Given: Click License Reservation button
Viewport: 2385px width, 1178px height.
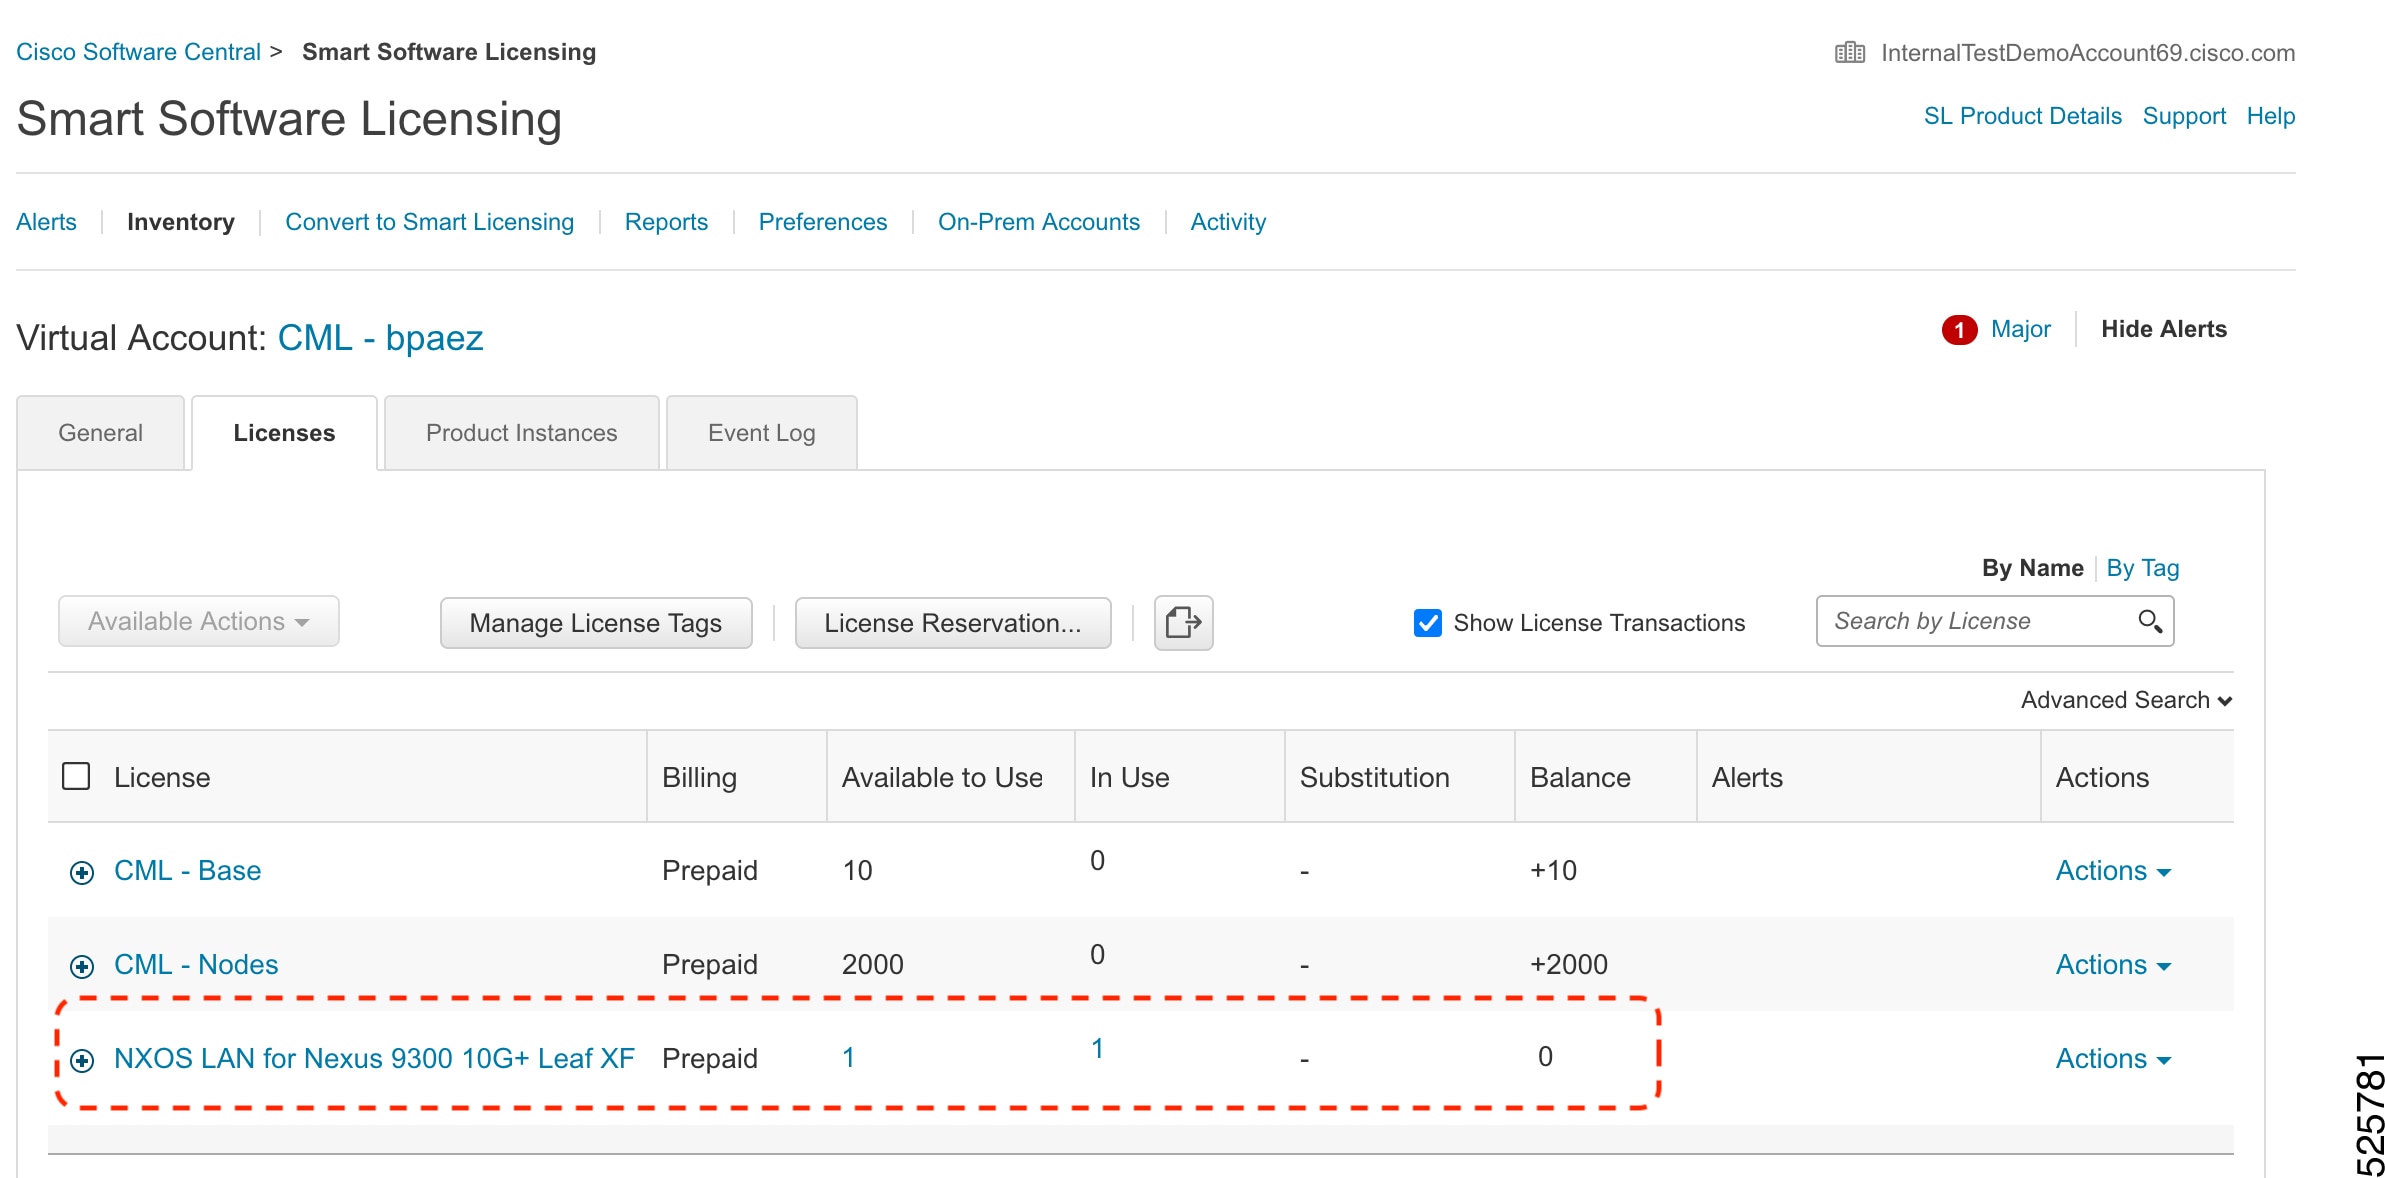Looking at the screenshot, I should pyautogui.click(x=953, y=623).
